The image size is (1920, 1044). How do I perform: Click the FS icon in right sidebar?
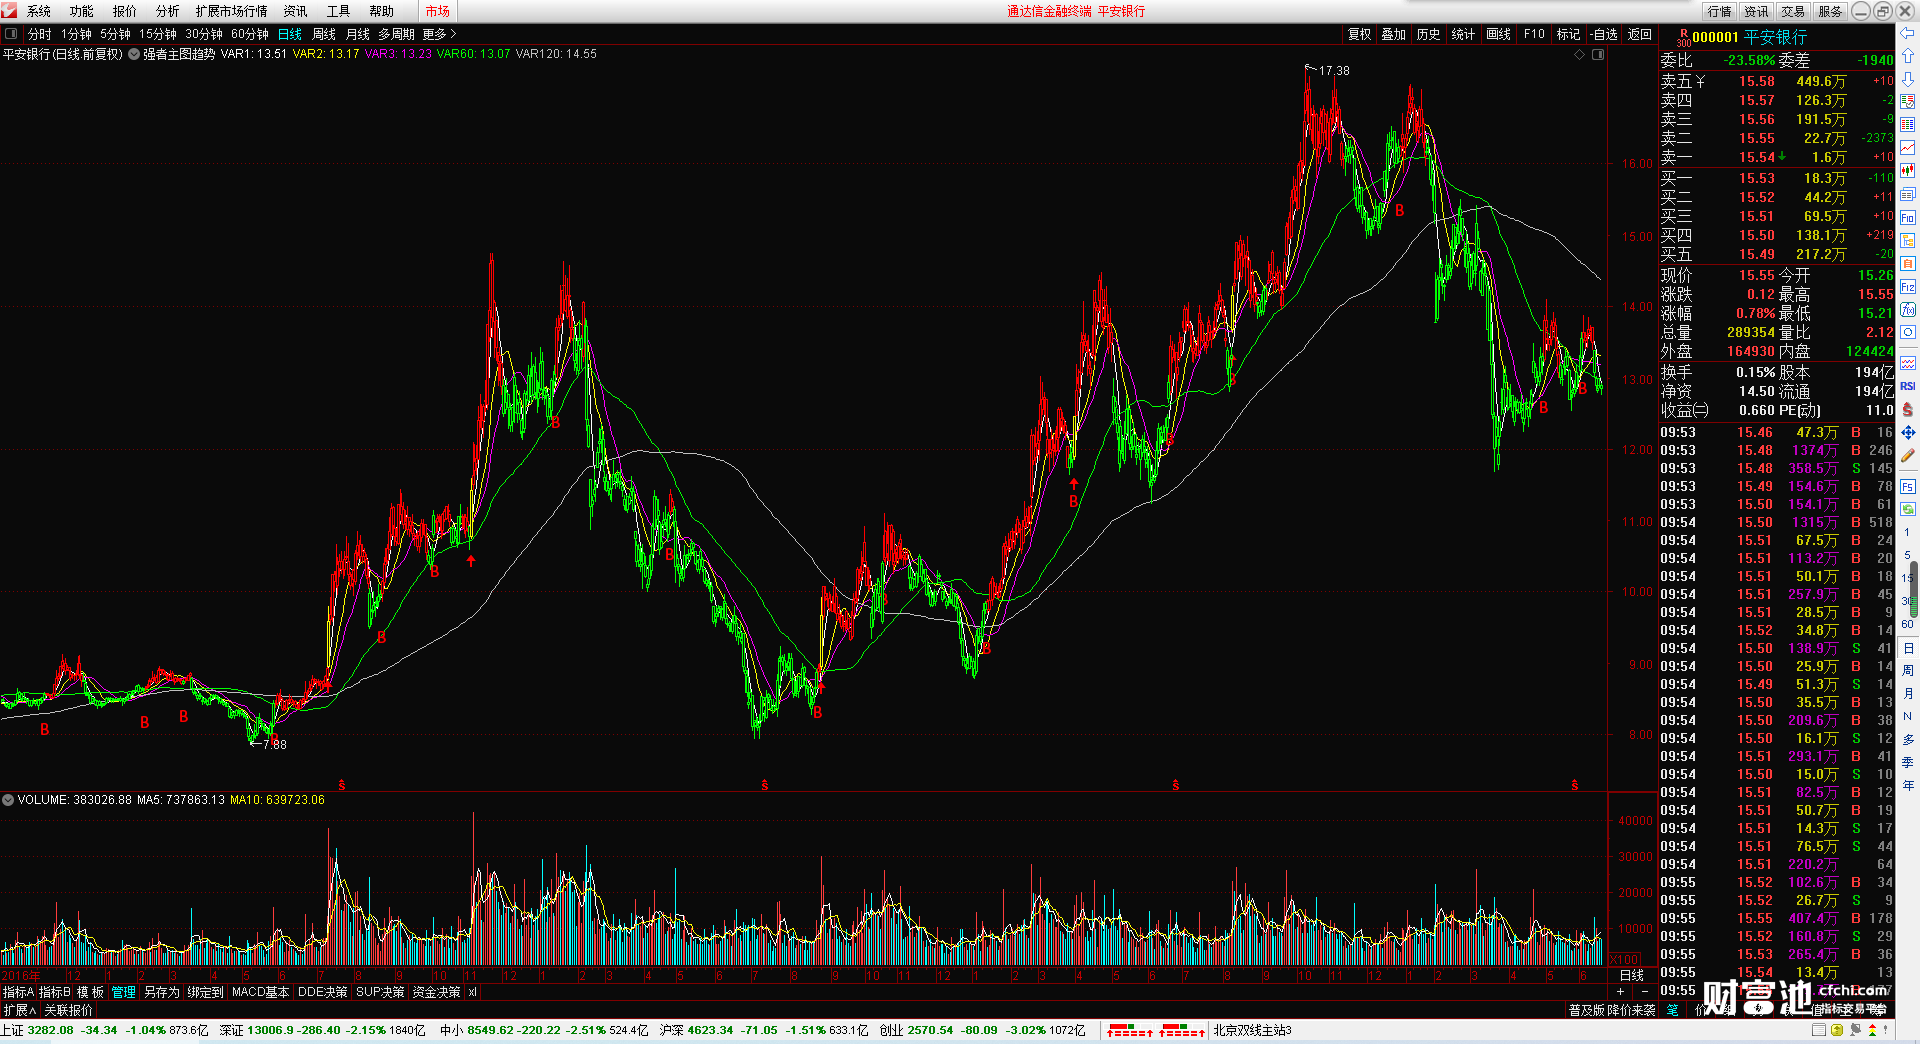tap(1908, 487)
